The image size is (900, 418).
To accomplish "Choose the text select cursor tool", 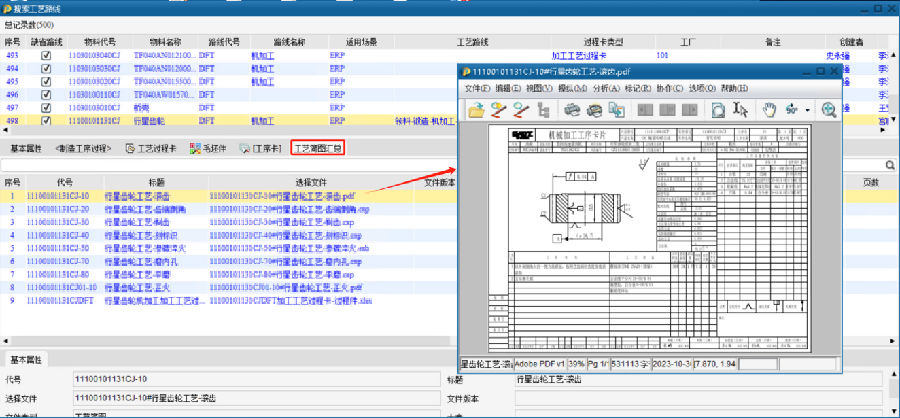I will point(740,109).
